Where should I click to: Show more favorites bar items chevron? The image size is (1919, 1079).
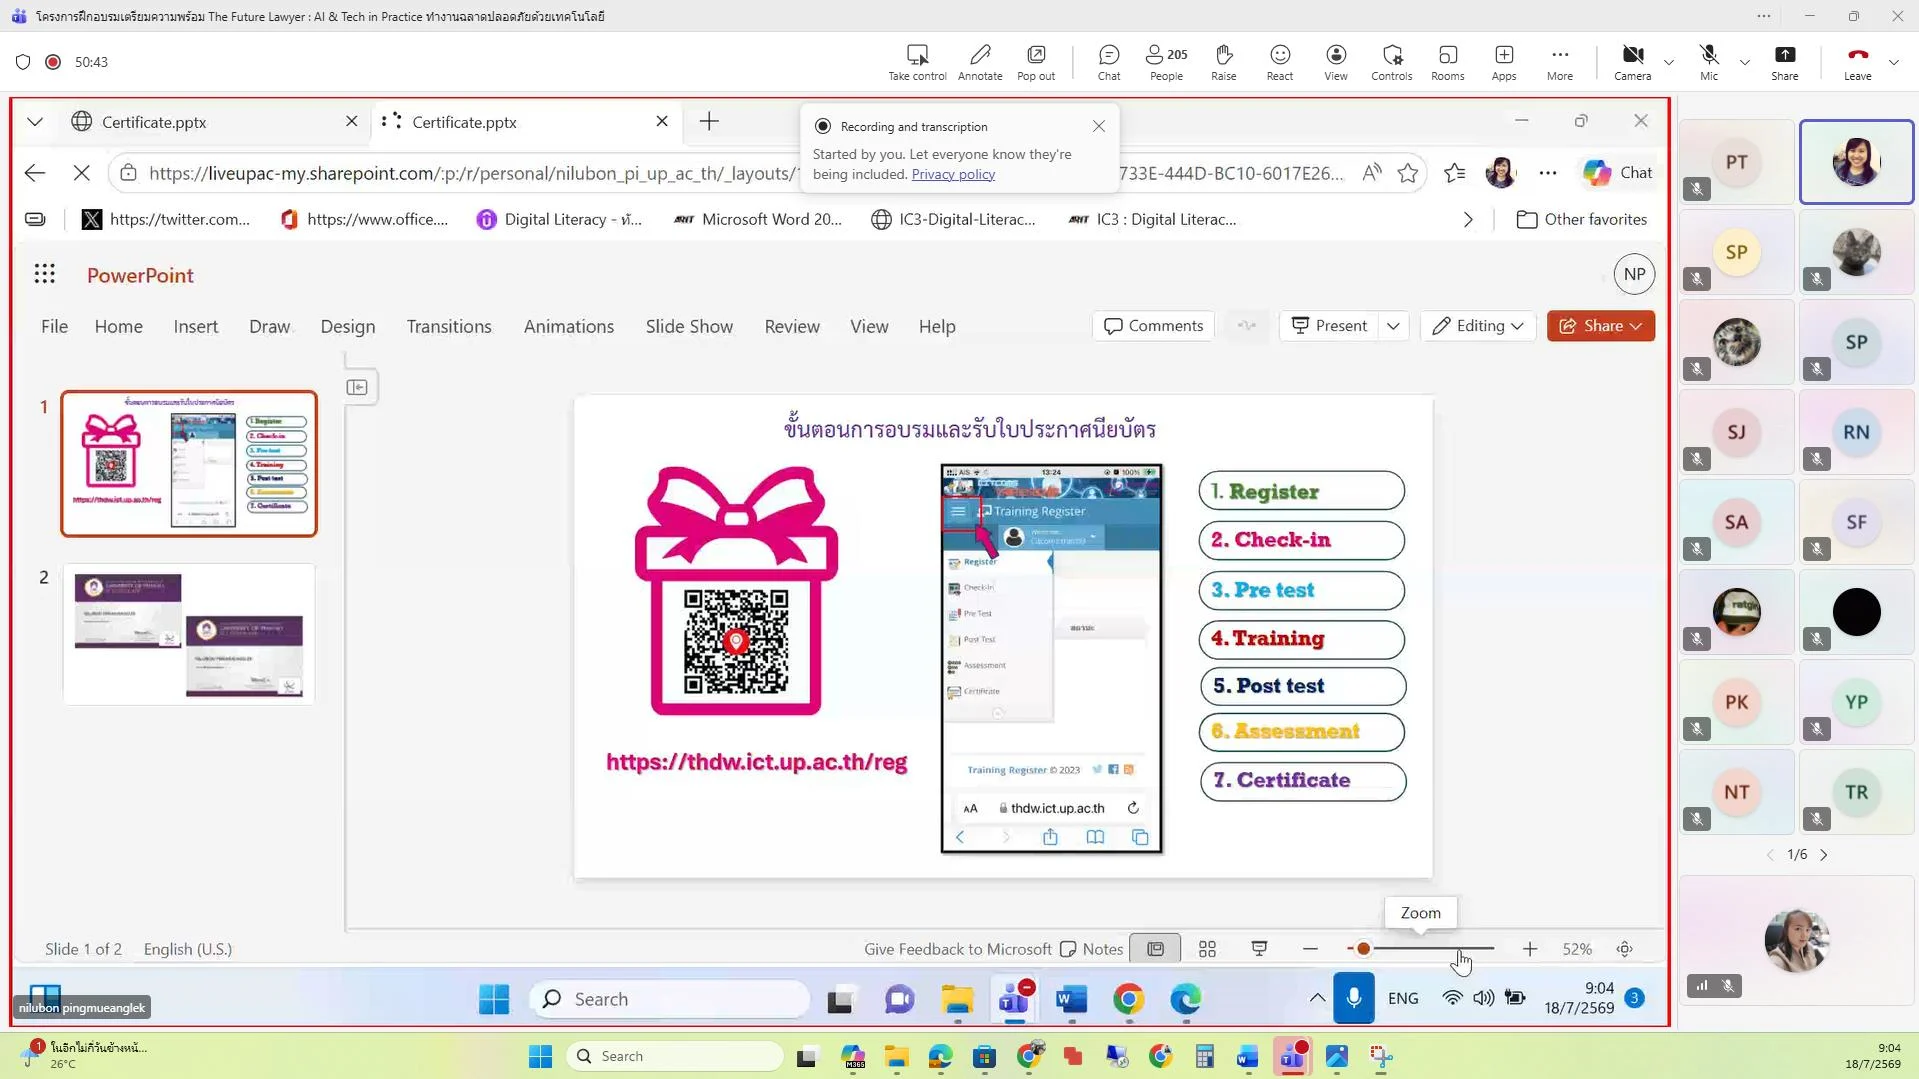point(1467,220)
